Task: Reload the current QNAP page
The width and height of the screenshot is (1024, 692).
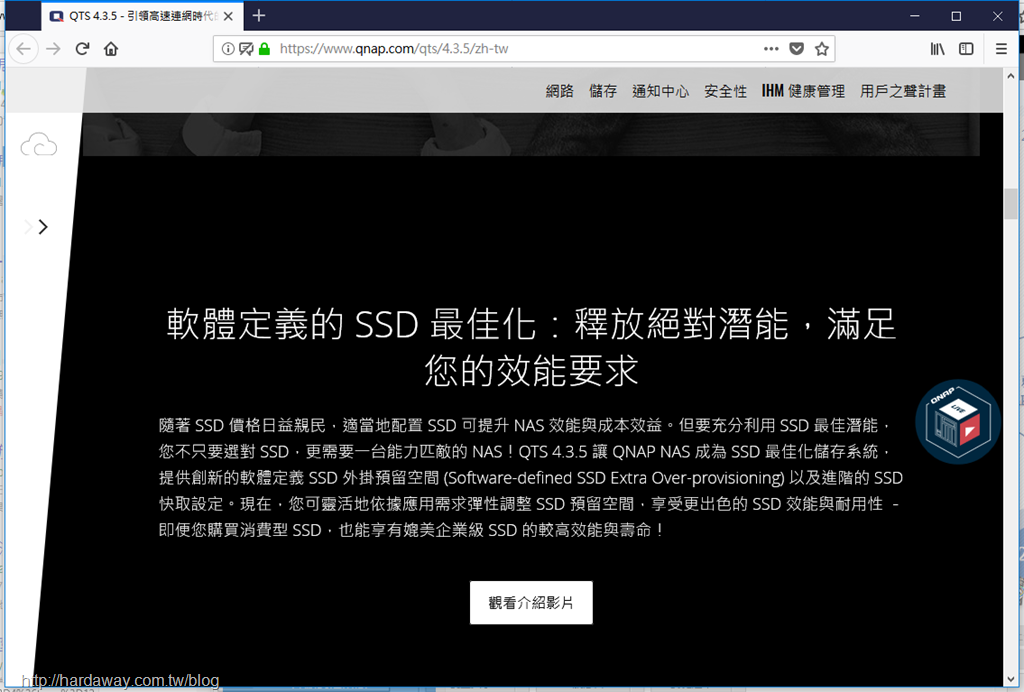Action: pos(82,49)
